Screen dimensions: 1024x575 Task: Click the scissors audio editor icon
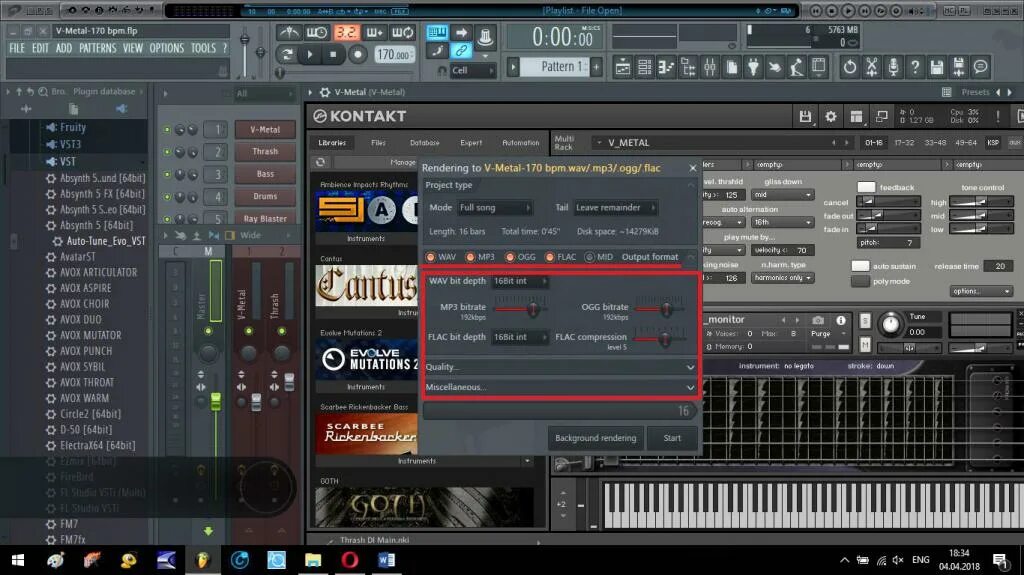[871, 67]
